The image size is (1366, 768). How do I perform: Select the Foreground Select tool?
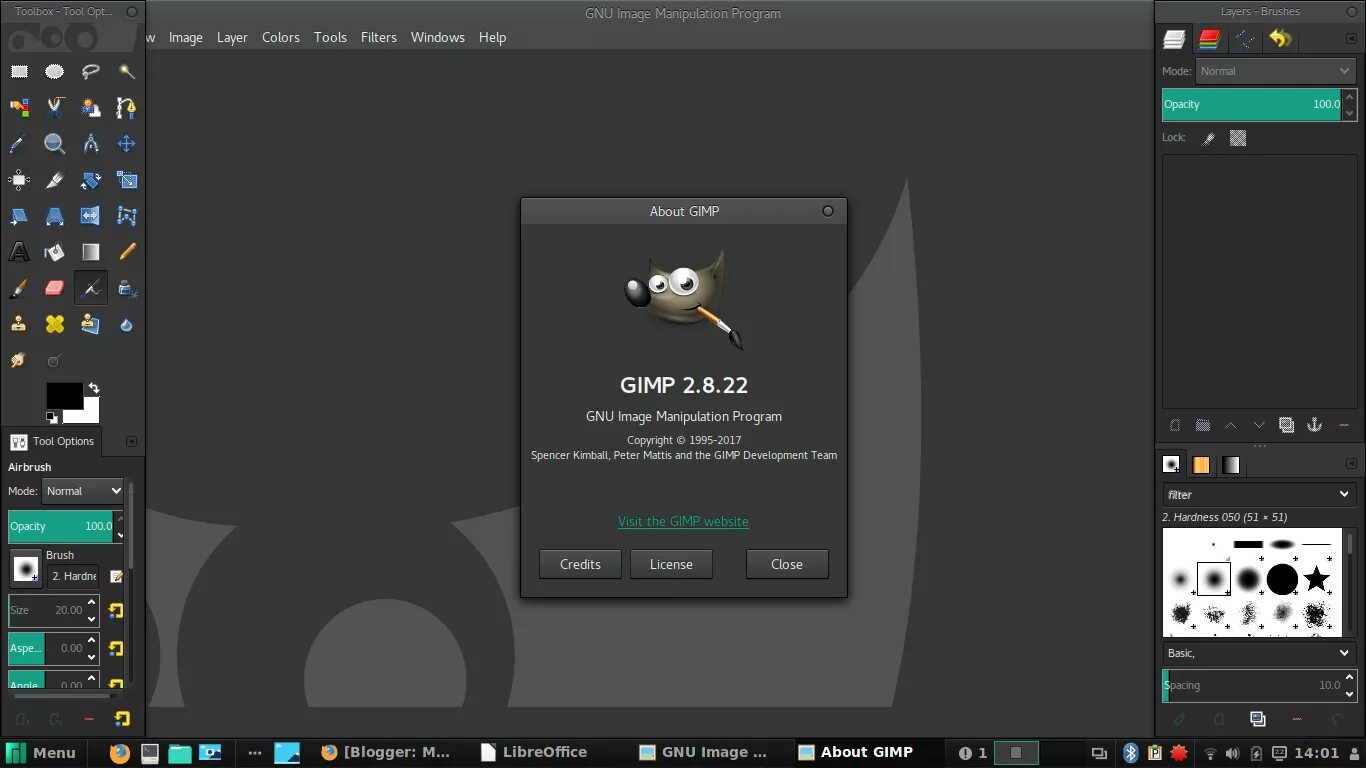coord(91,108)
